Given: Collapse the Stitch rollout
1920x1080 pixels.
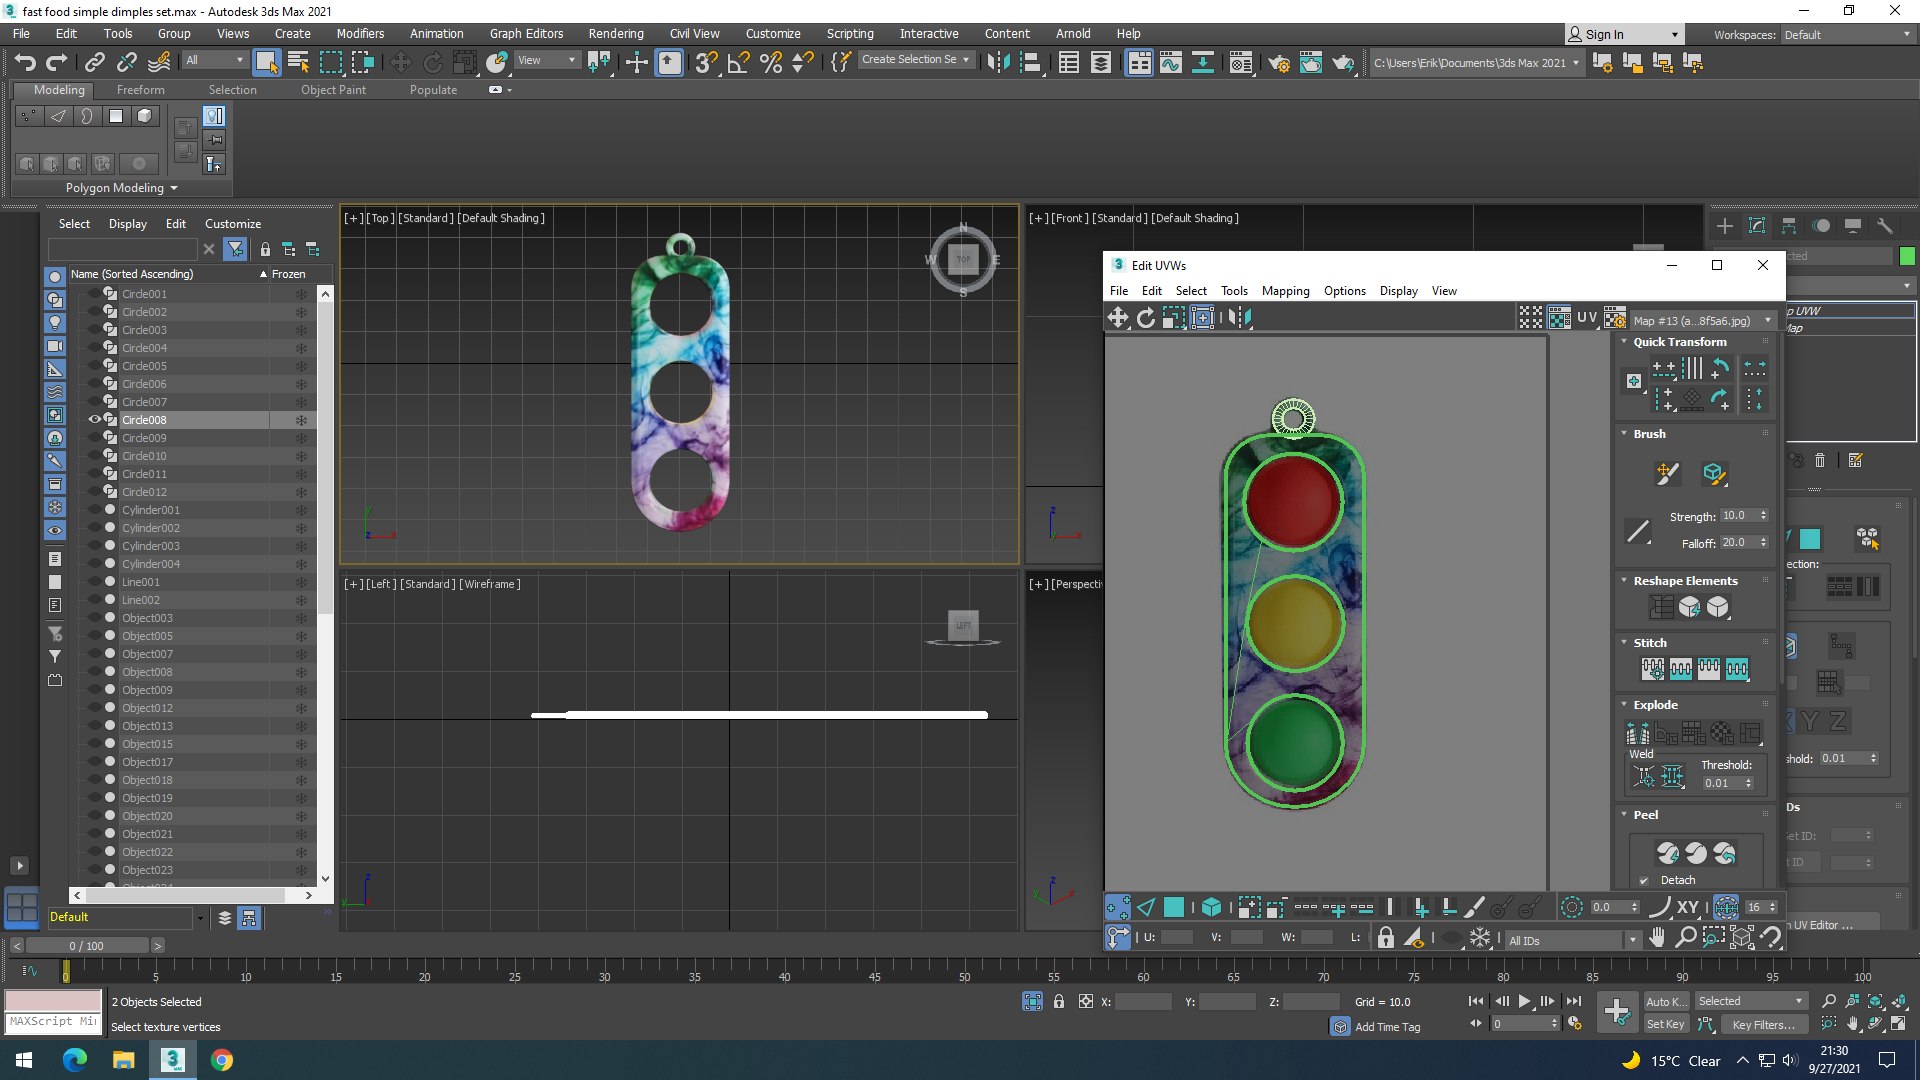Looking at the screenshot, I should click(x=1624, y=643).
